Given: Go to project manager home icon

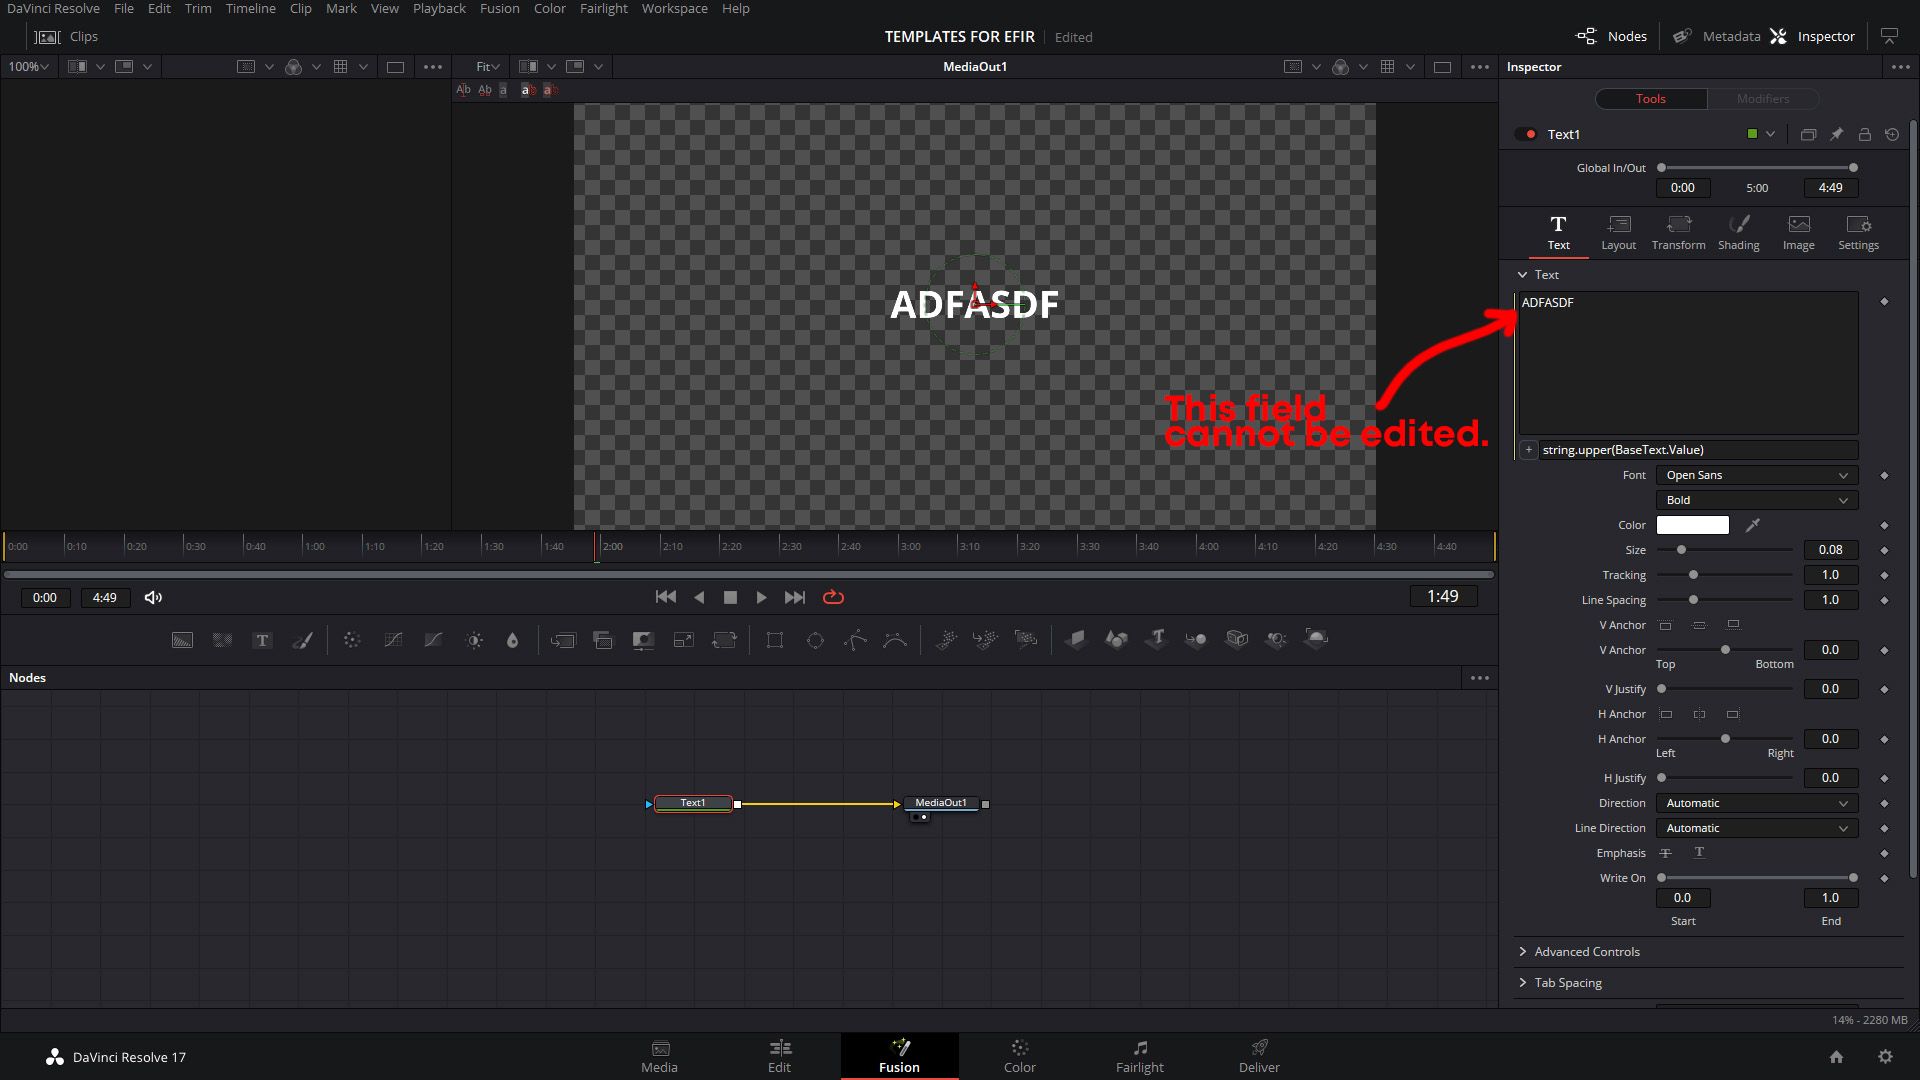Looking at the screenshot, I should click(1836, 1057).
